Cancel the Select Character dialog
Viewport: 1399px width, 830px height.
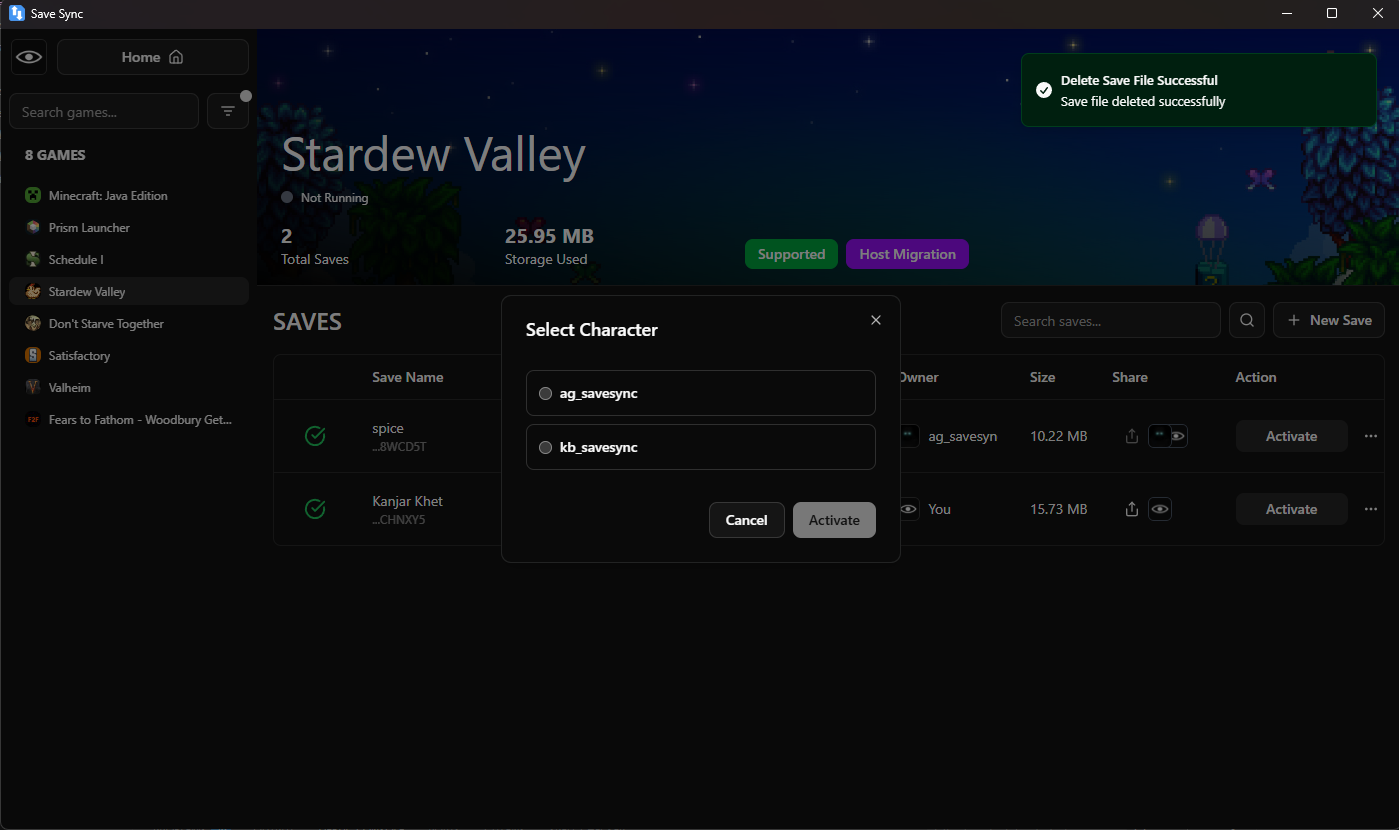(747, 520)
